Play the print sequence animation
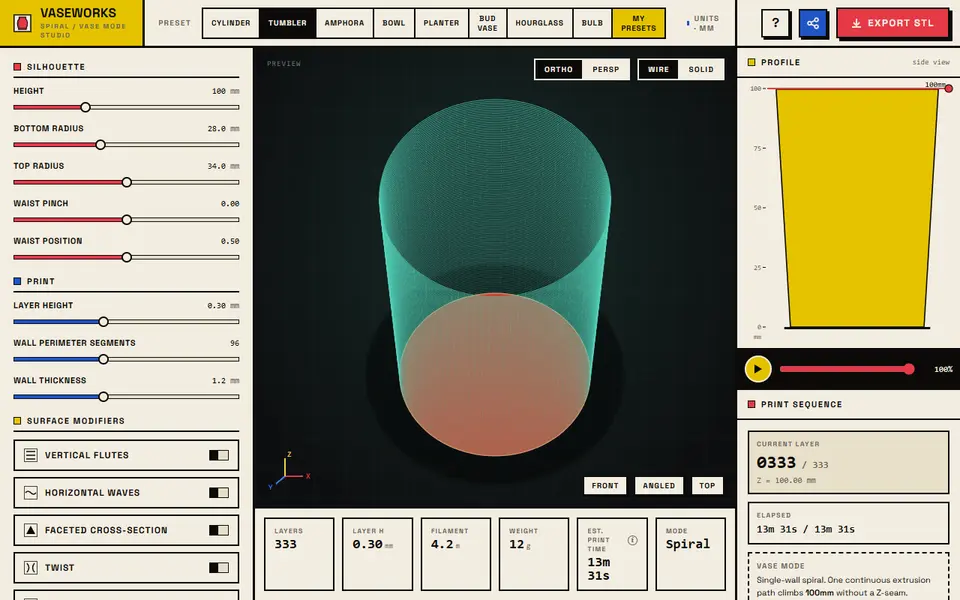 (758, 369)
